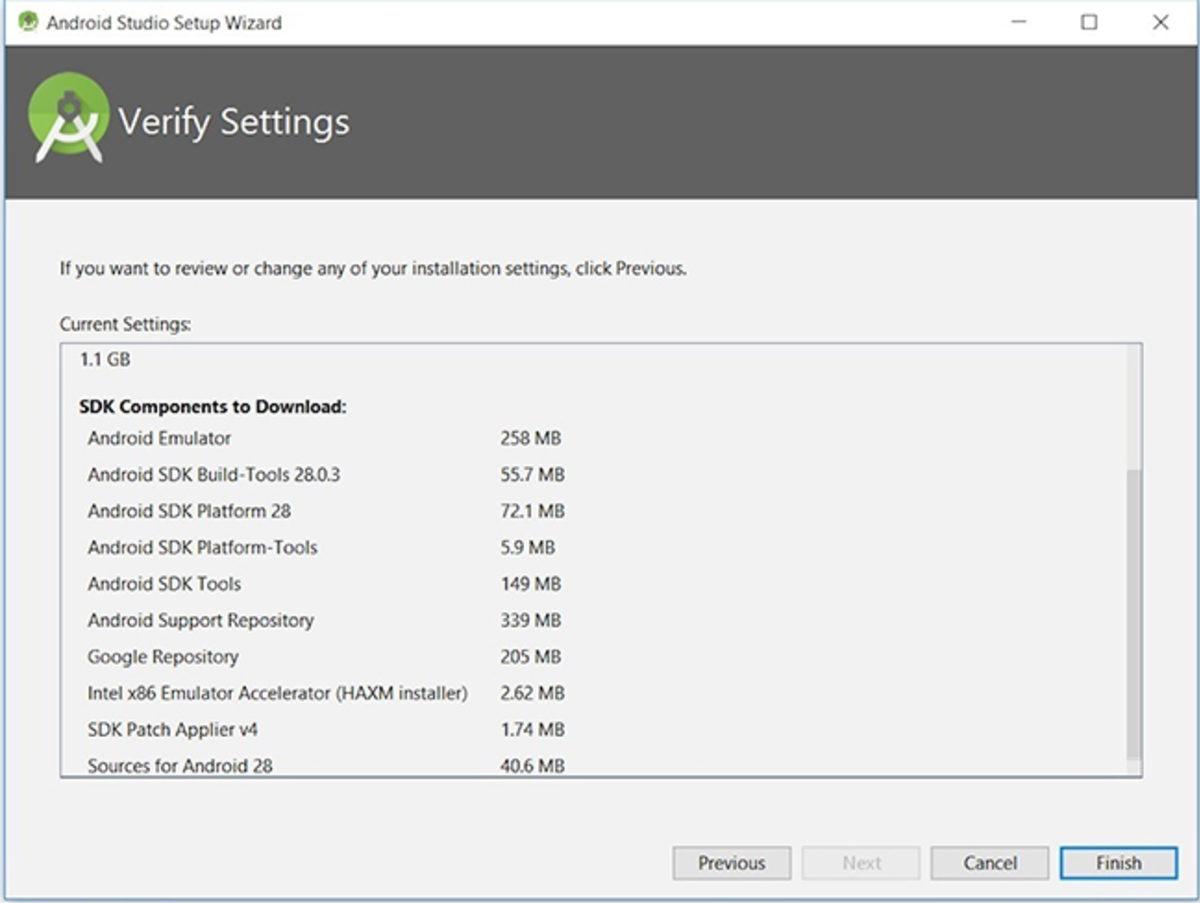This screenshot has width=1200, height=903.
Task: Select the Android Support Repository entry
Action: 200,620
